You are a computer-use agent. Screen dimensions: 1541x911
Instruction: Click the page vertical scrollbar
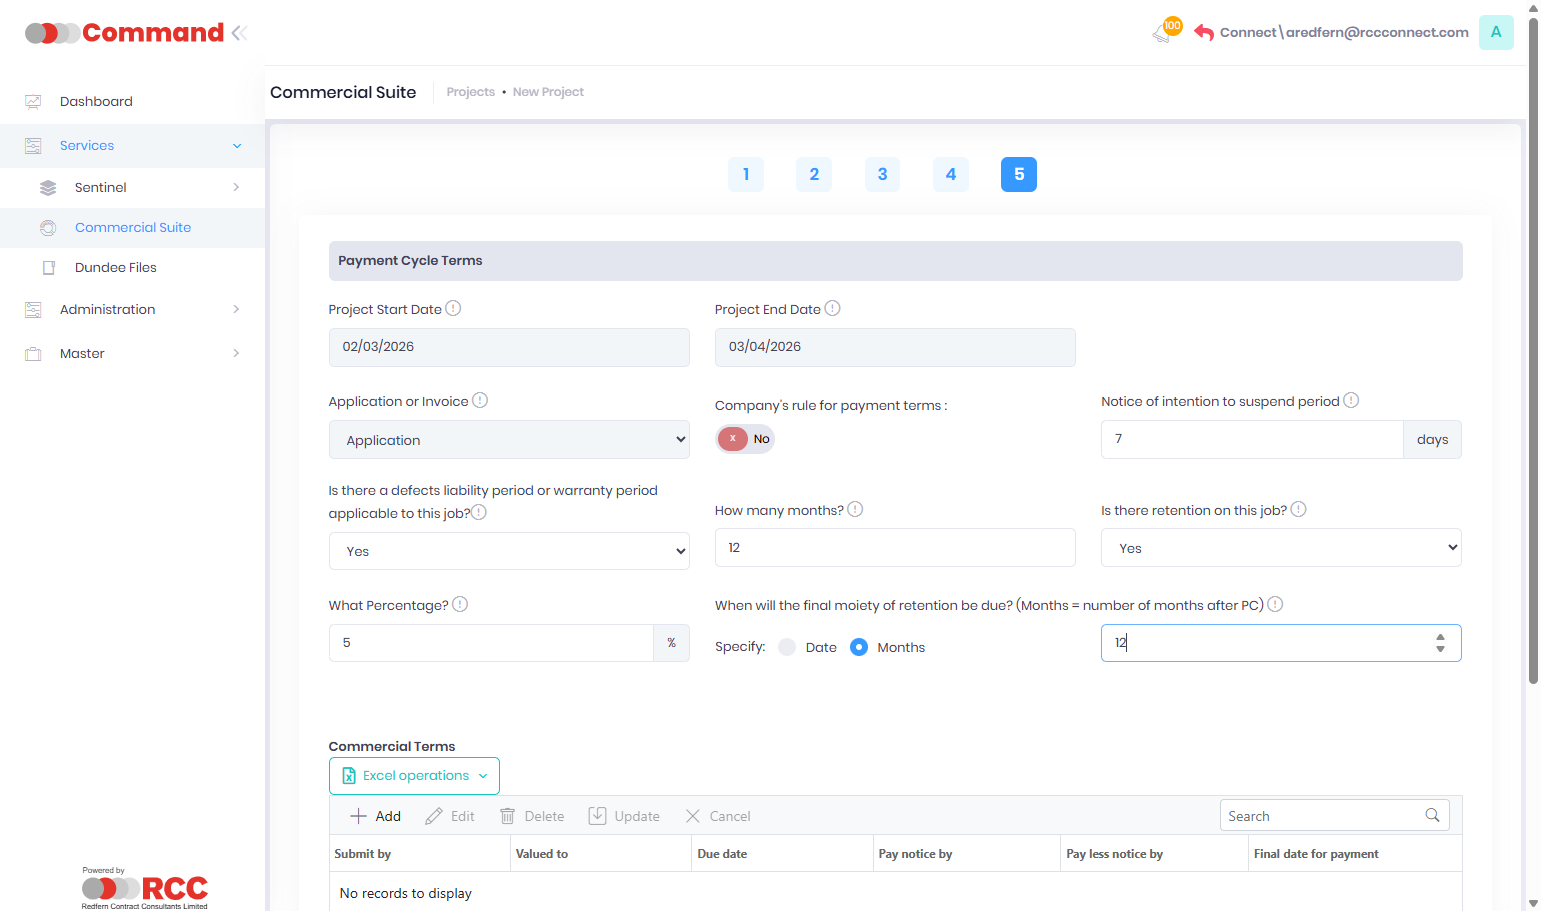pos(1533,350)
